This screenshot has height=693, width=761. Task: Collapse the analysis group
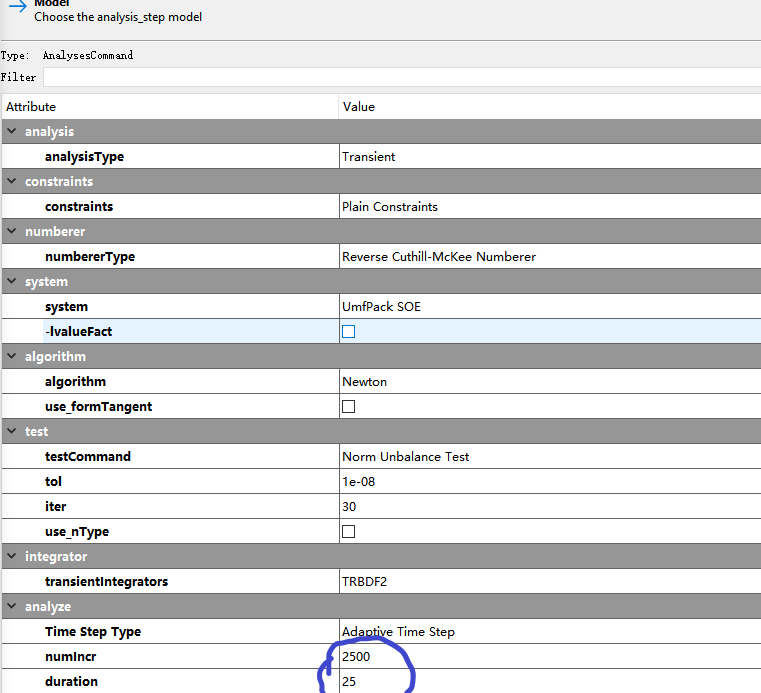(x=12, y=132)
